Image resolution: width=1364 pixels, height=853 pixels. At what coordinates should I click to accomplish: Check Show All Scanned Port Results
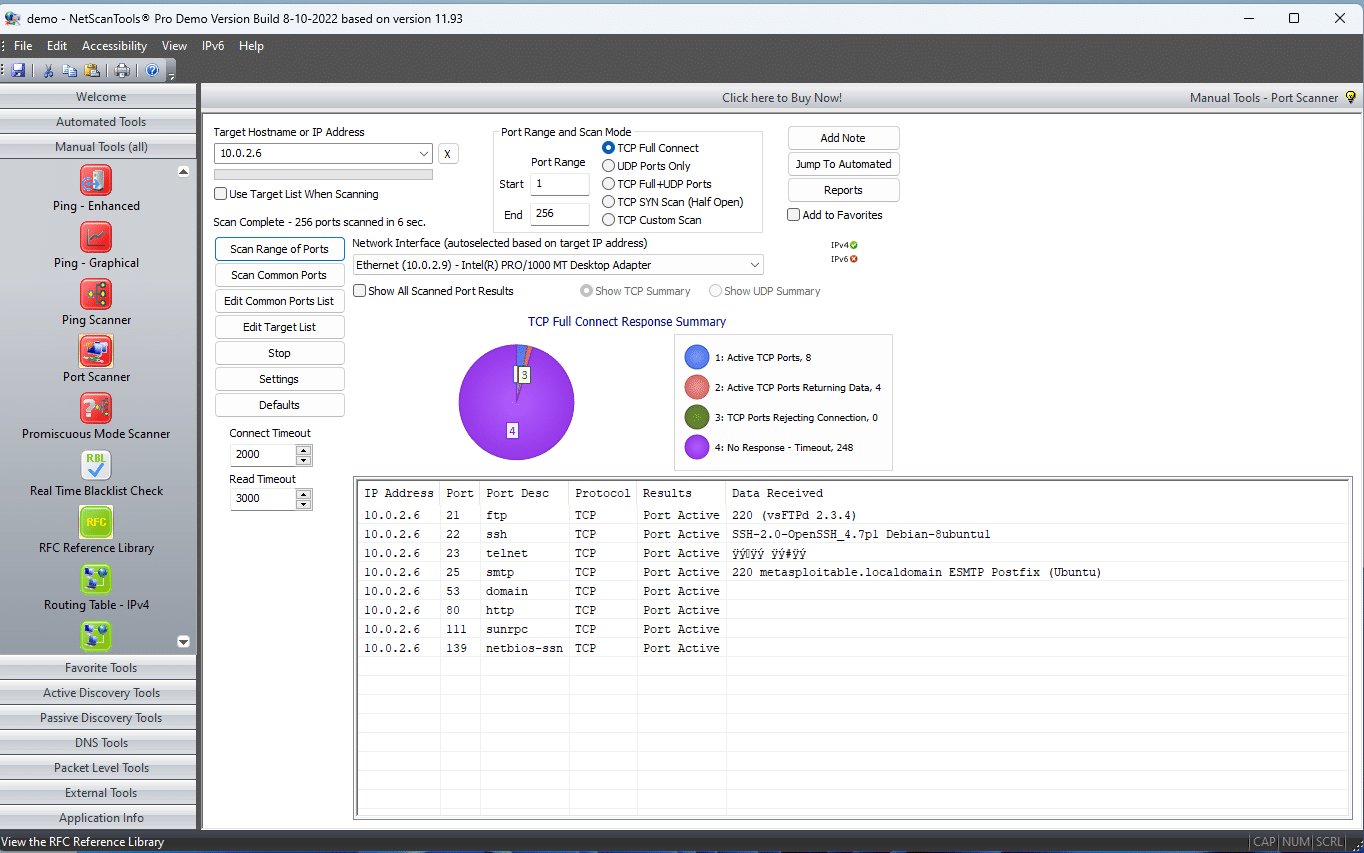tap(360, 291)
